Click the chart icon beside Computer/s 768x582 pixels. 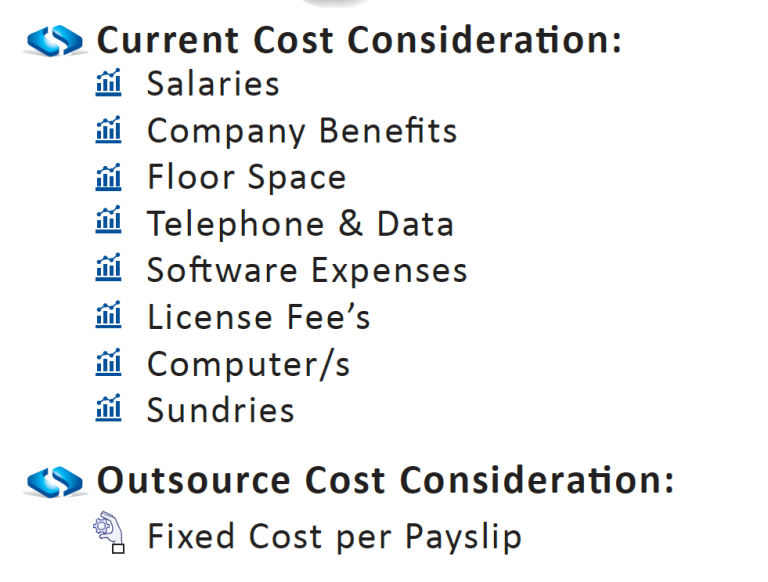[x=108, y=363]
